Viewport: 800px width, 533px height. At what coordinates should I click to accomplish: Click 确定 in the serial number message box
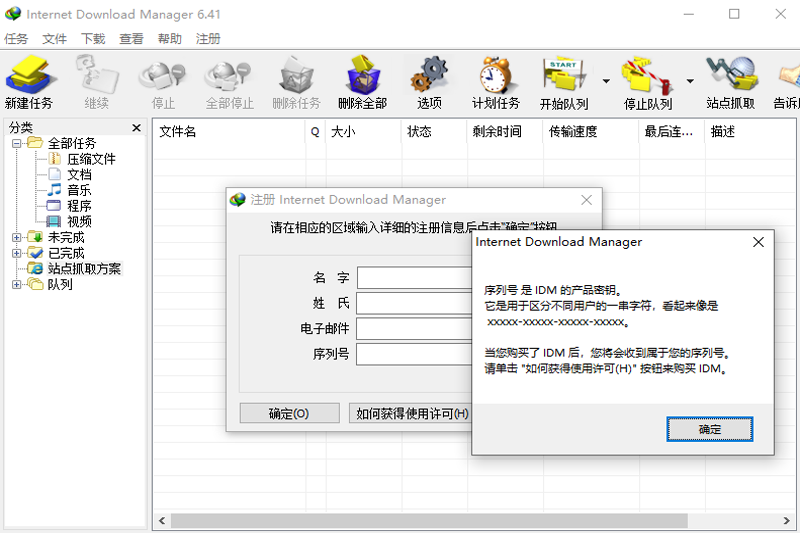[709, 429]
